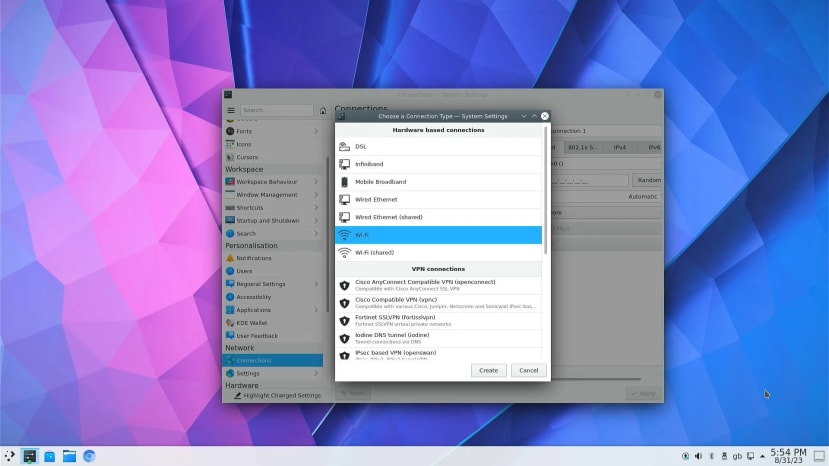Screen dimensions: 829x466
Task: Show hidden system tray icons
Action: click(762, 456)
